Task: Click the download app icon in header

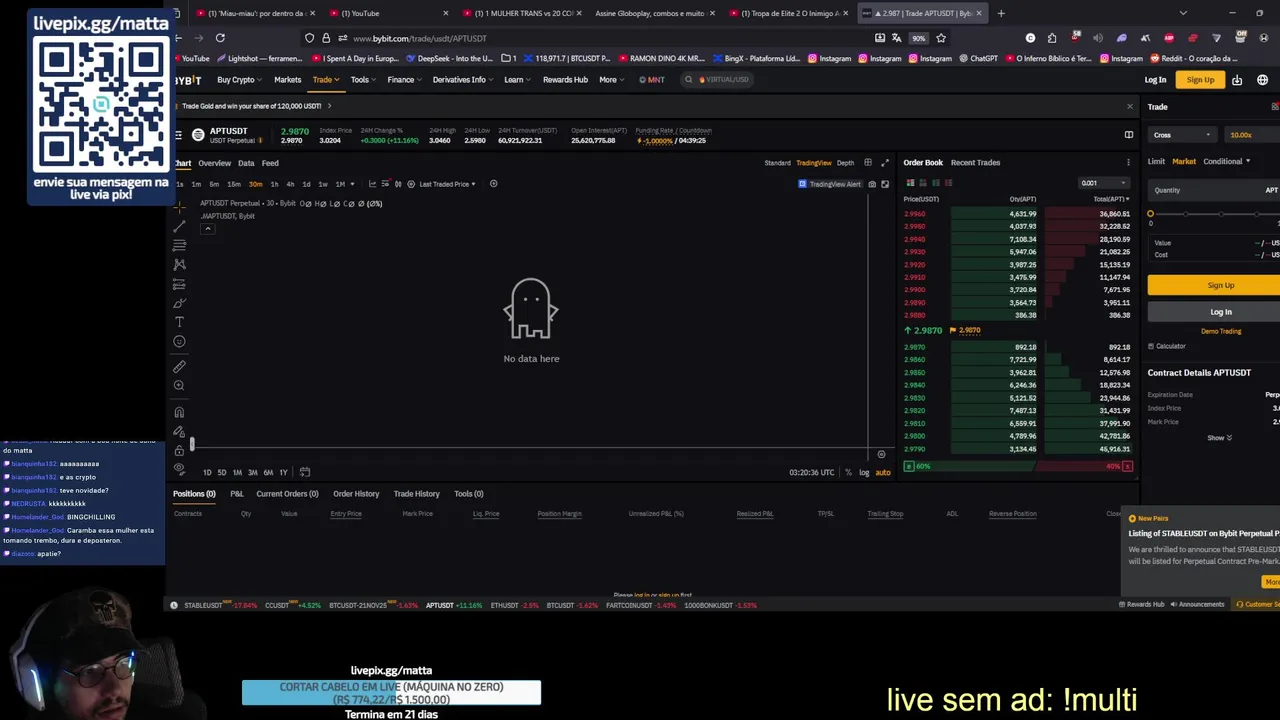Action: (x=1237, y=80)
